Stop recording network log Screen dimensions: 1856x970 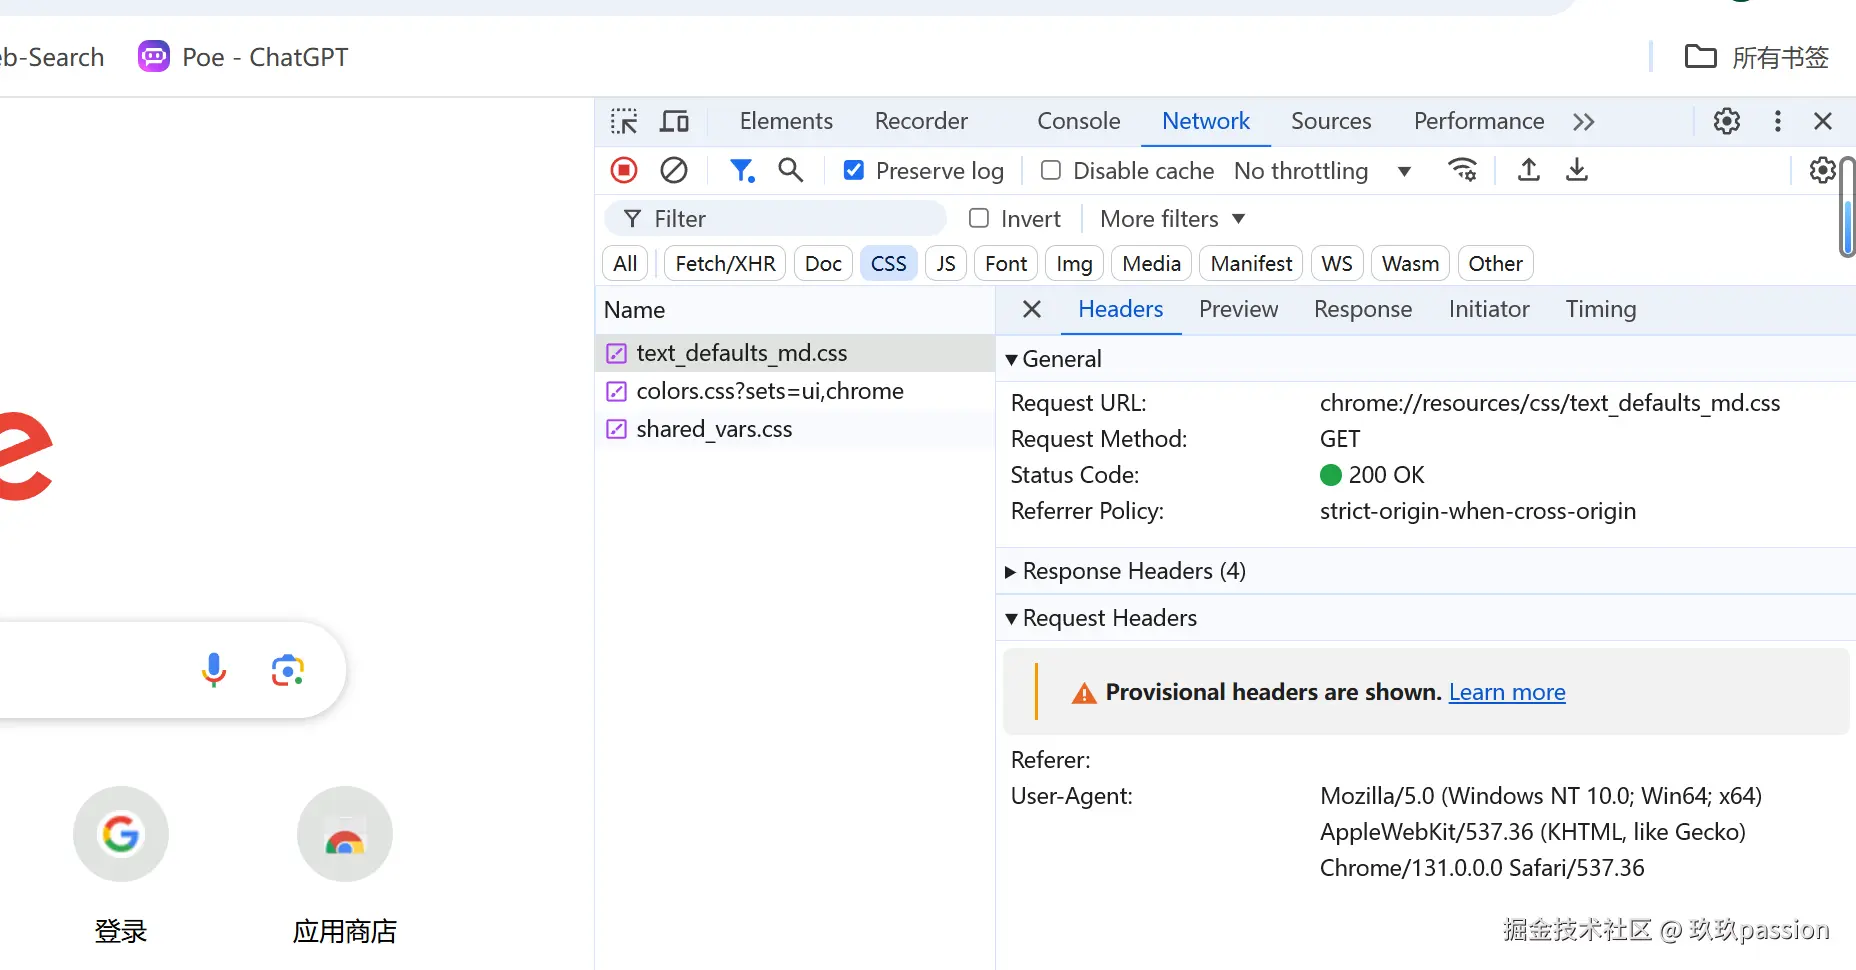click(x=624, y=171)
